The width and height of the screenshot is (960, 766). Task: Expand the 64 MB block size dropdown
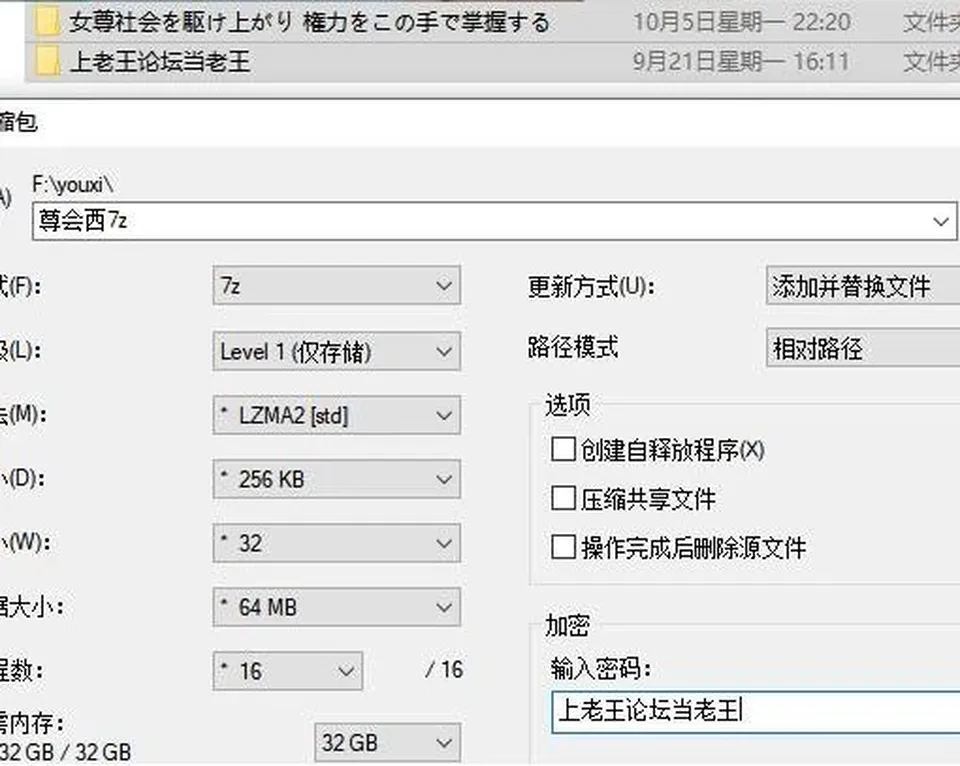tap(337, 607)
